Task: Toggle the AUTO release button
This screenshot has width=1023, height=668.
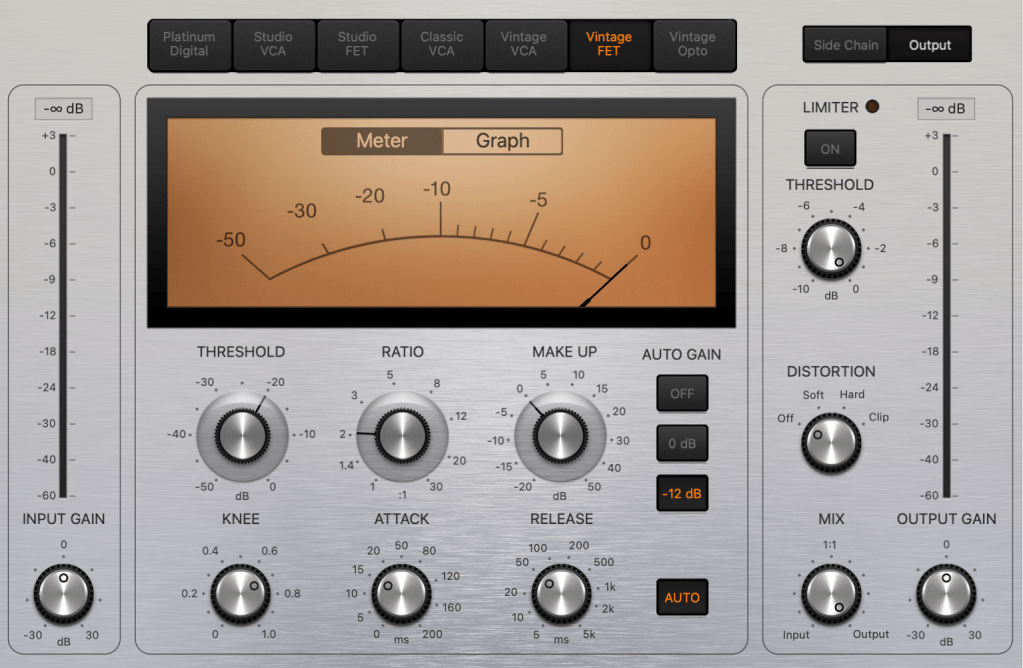Action: pyautogui.click(x=682, y=598)
